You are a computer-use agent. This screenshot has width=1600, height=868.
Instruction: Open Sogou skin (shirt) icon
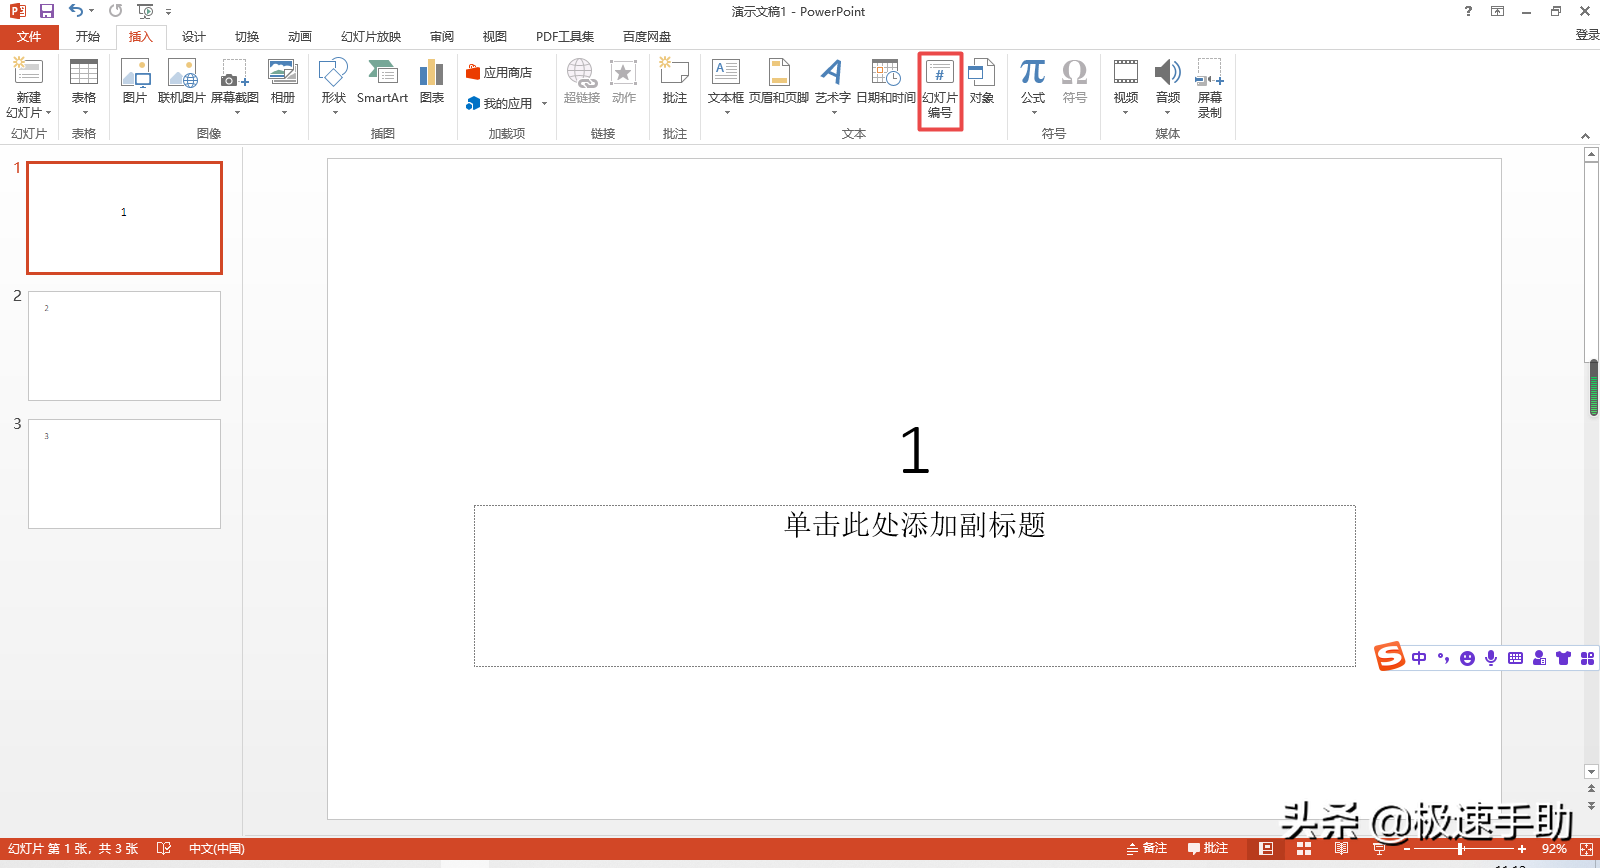pyautogui.click(x=1563, y=658)
